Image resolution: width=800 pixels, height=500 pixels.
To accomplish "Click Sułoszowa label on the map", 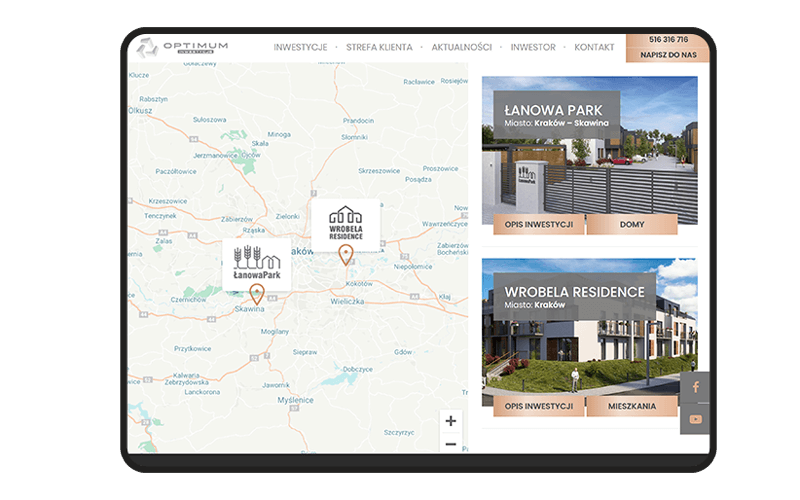I will [210, 120].
